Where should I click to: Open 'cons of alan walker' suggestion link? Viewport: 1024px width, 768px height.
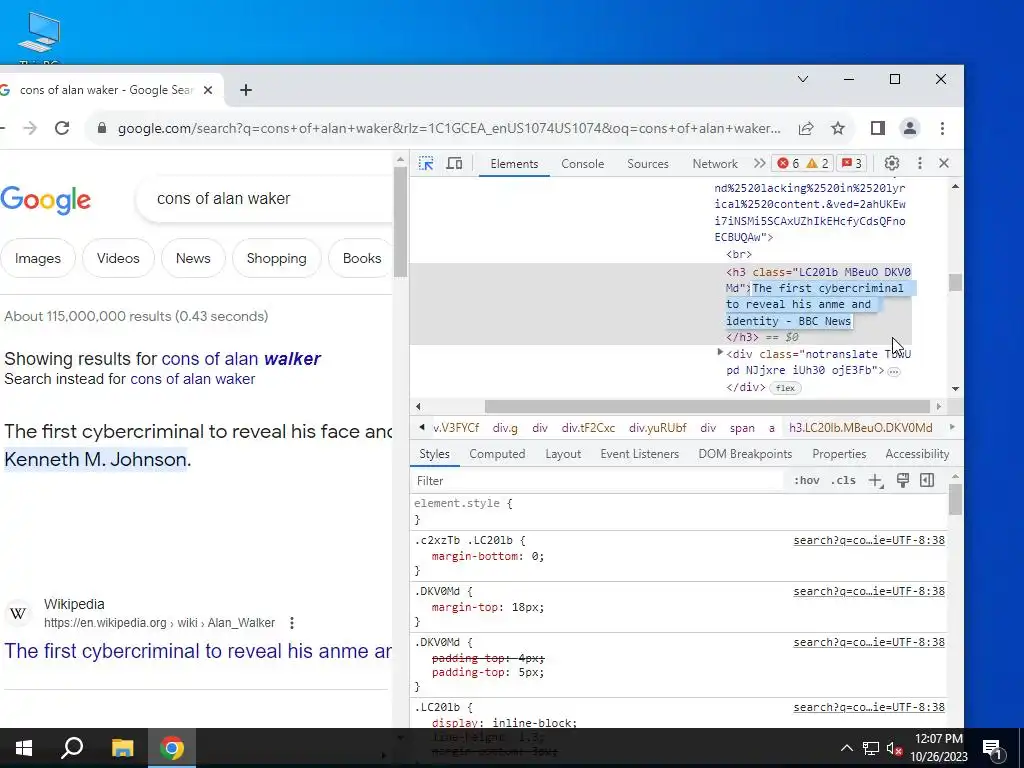tap(241, 359)
